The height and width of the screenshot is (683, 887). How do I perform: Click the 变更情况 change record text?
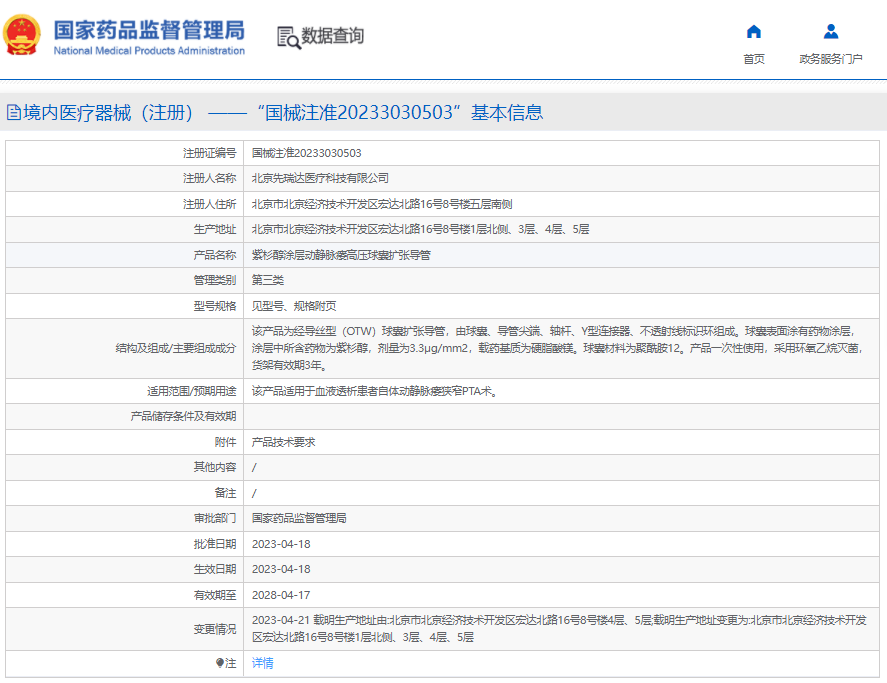point(559,629)
